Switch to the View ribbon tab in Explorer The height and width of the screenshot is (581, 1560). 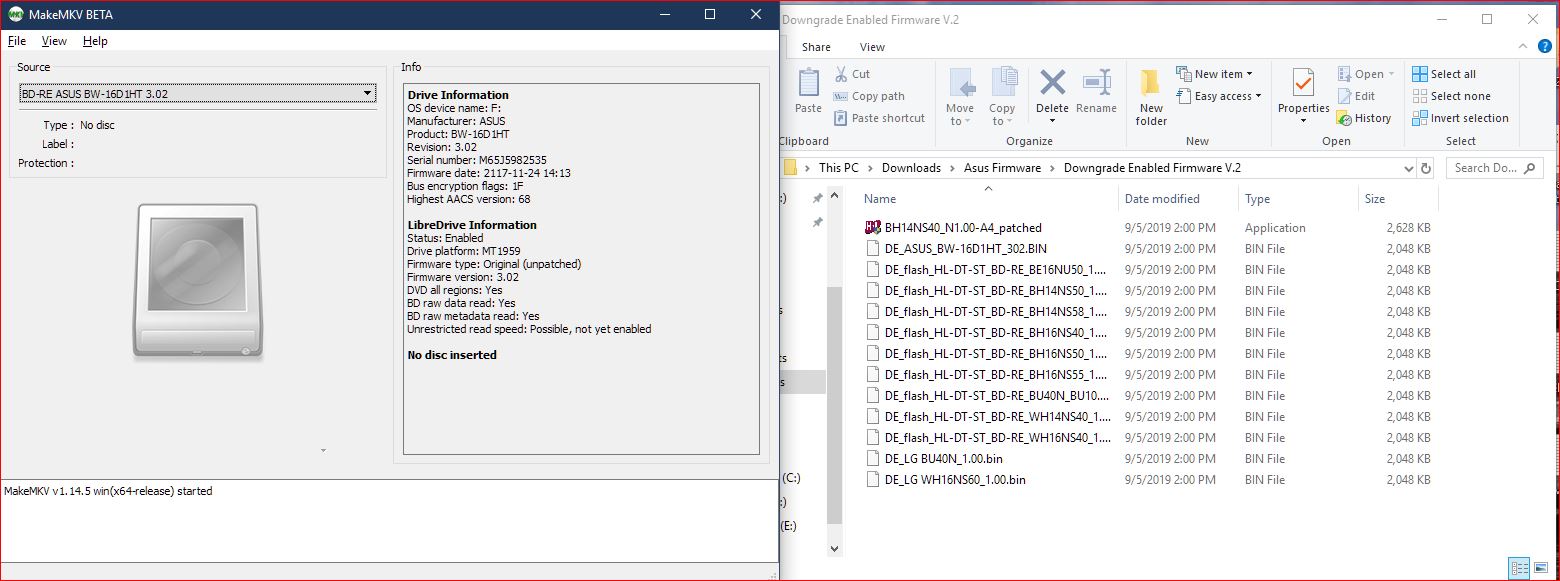pyautogui.click(x=872, y=47)
